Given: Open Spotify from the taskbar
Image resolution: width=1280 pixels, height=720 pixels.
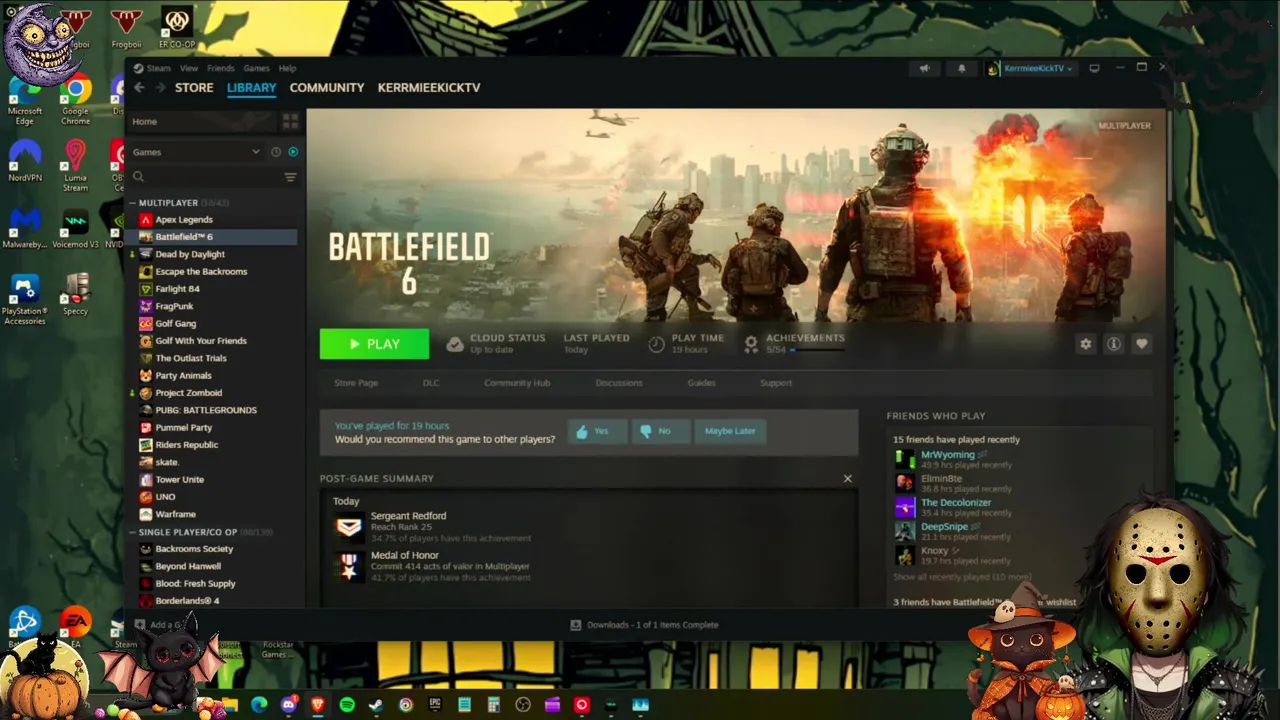Looking at the screenshot, I should coord(347,705).
